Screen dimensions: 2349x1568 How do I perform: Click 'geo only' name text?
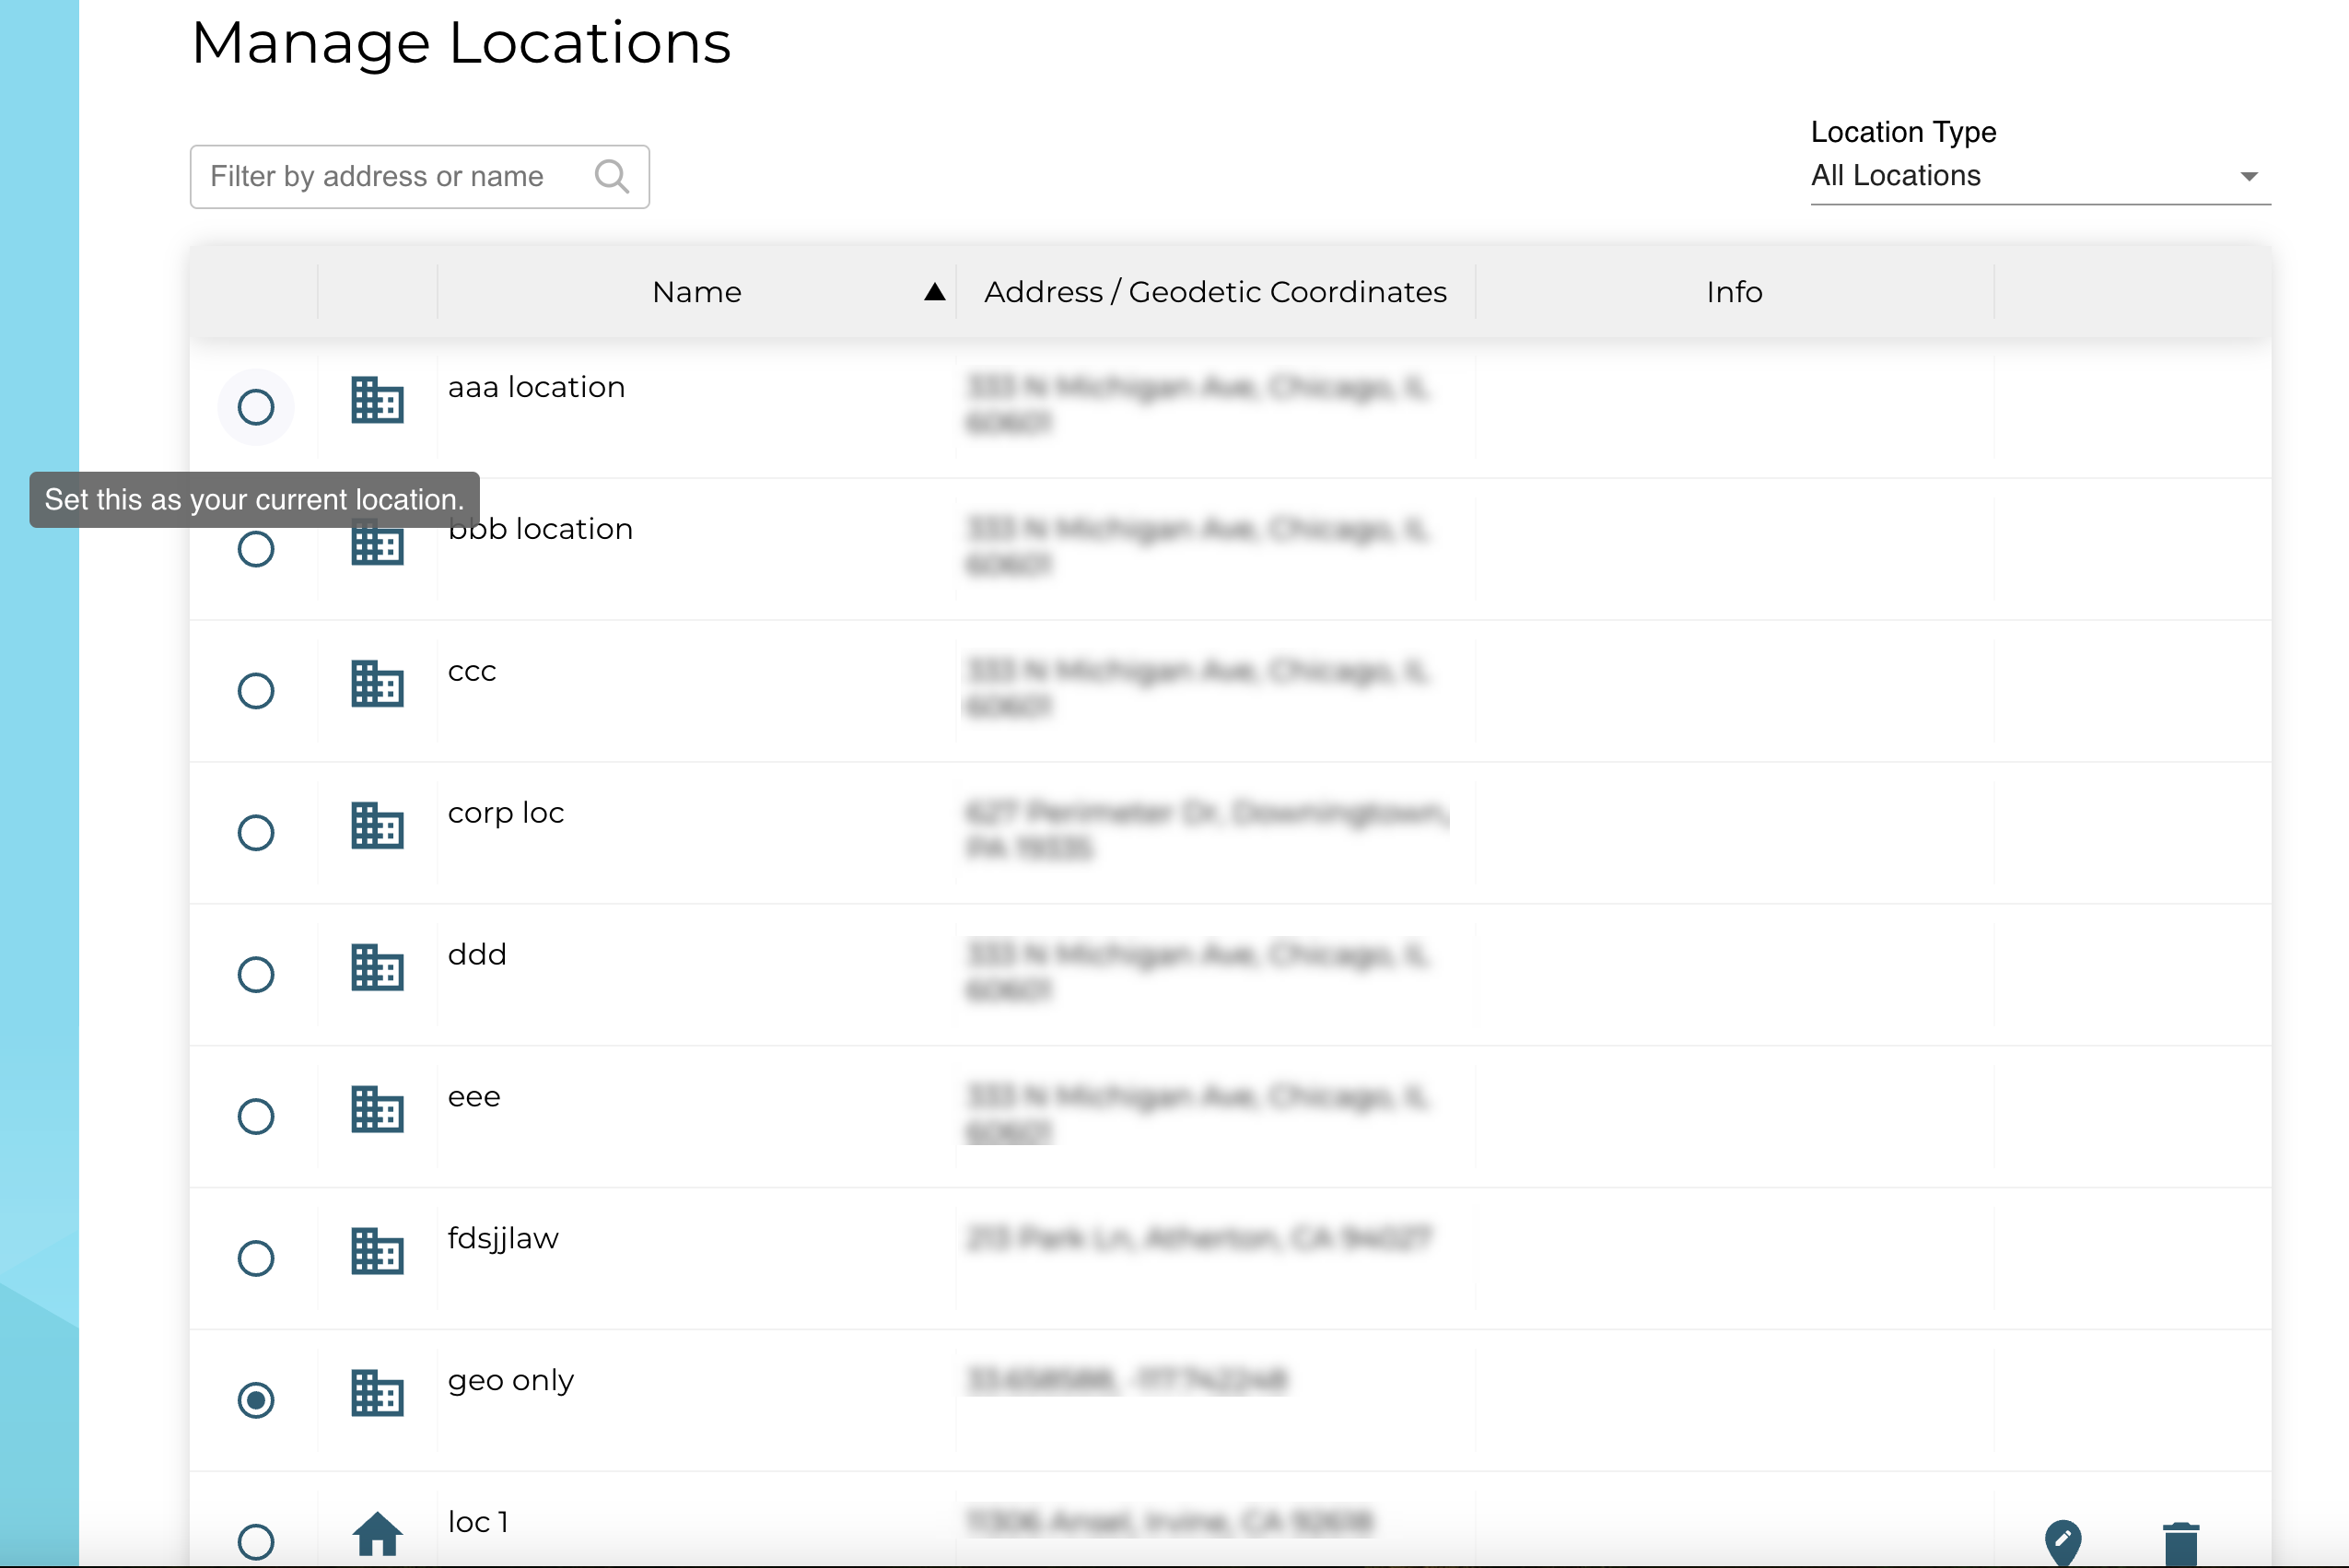click(511, 1382)
